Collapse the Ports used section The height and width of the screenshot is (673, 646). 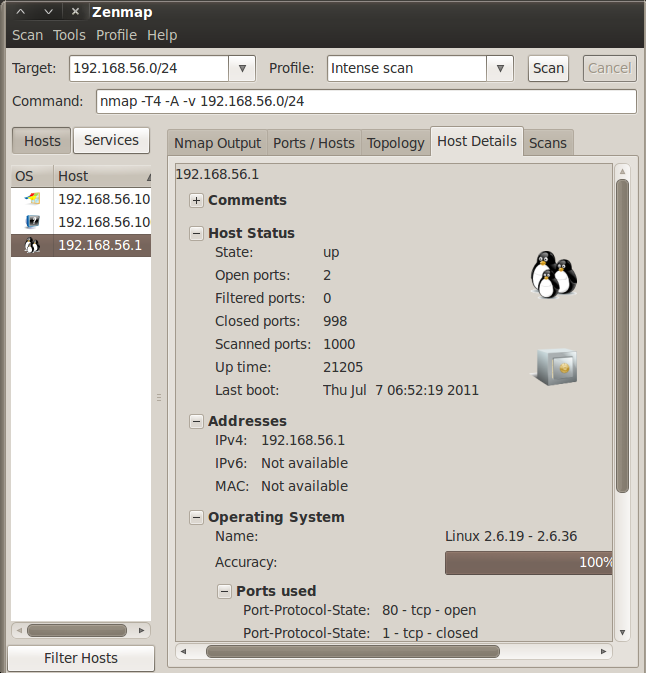tap(225, 592)
